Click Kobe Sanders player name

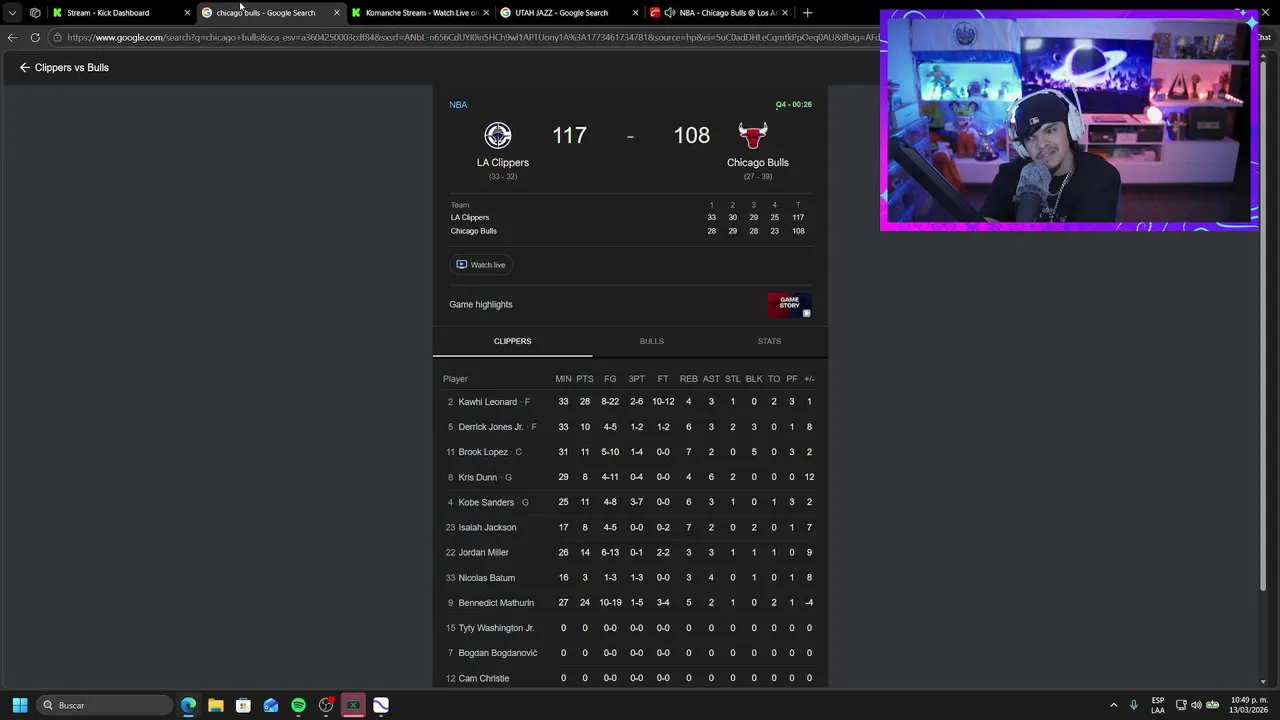[x=486, y=502]
